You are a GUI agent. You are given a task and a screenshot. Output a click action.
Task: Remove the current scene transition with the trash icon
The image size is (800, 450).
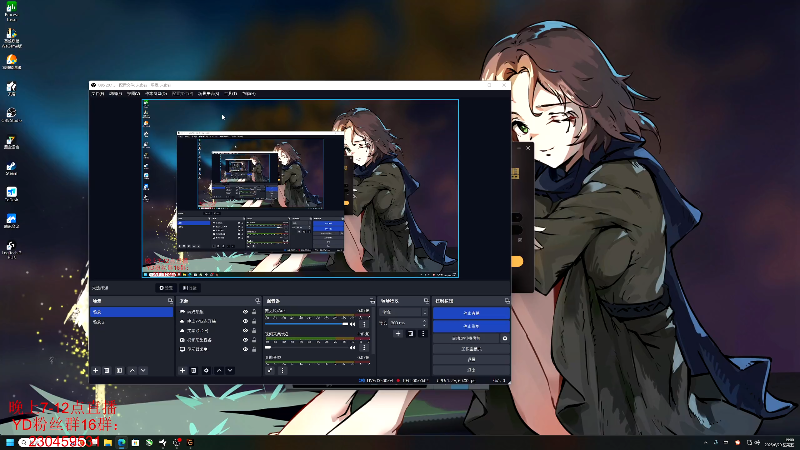411,333
